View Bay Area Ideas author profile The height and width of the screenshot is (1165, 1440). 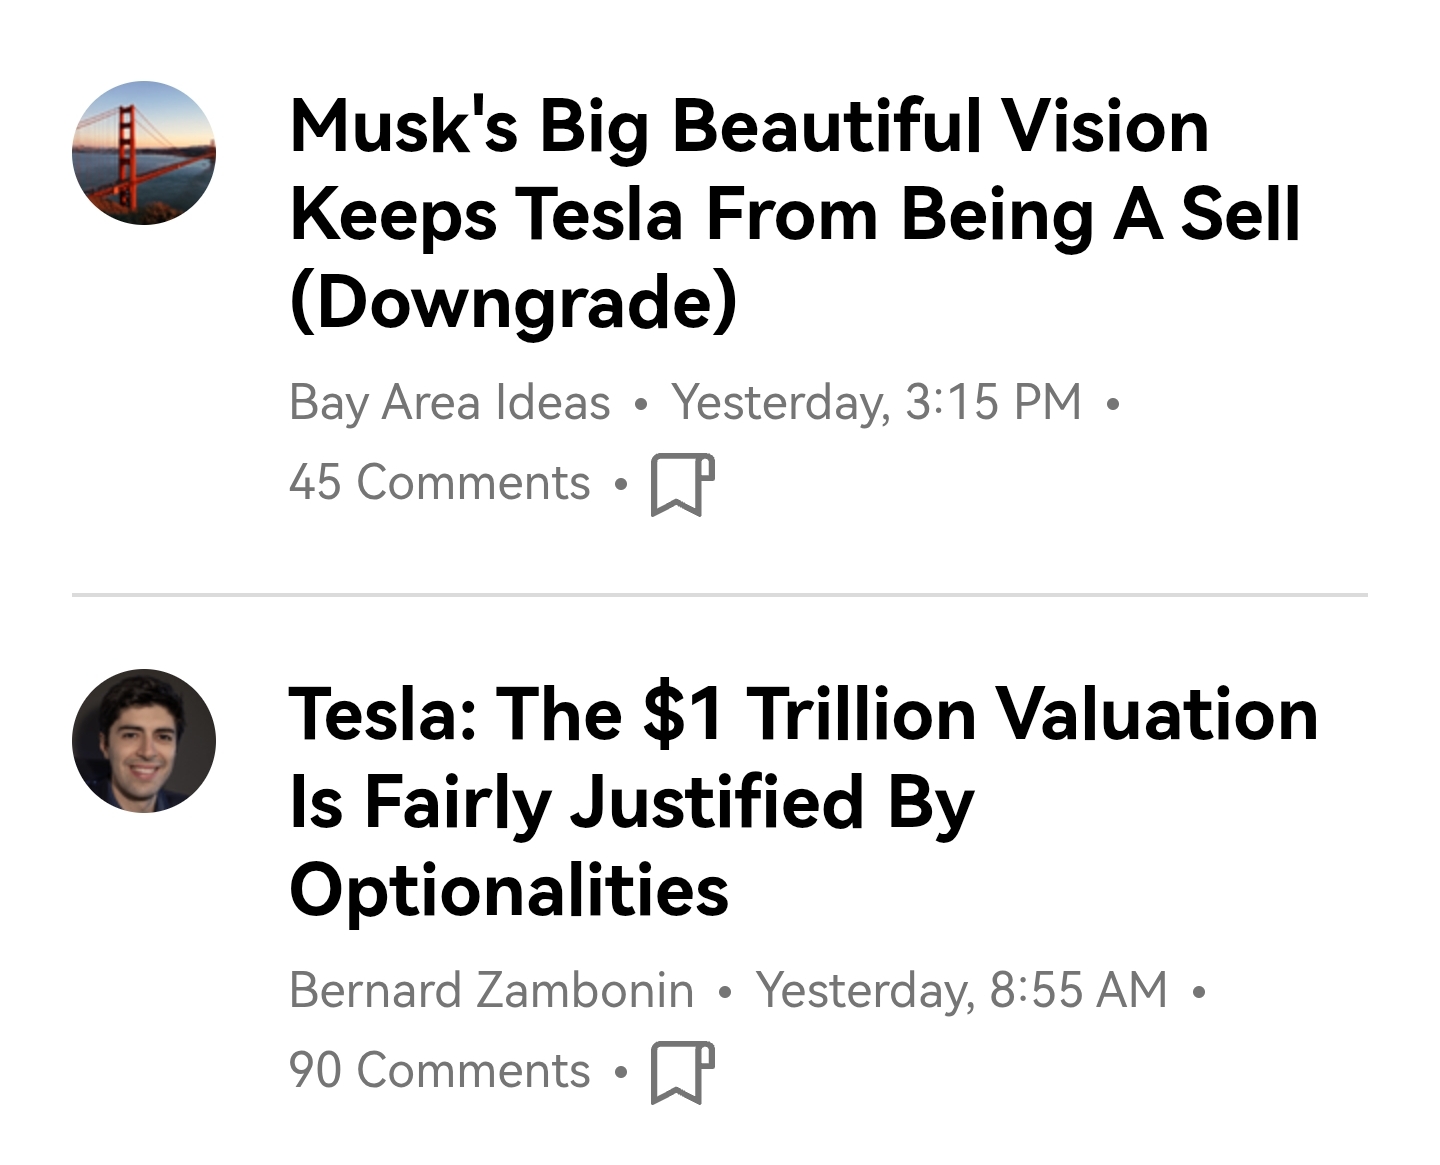[x=449, y=403]
